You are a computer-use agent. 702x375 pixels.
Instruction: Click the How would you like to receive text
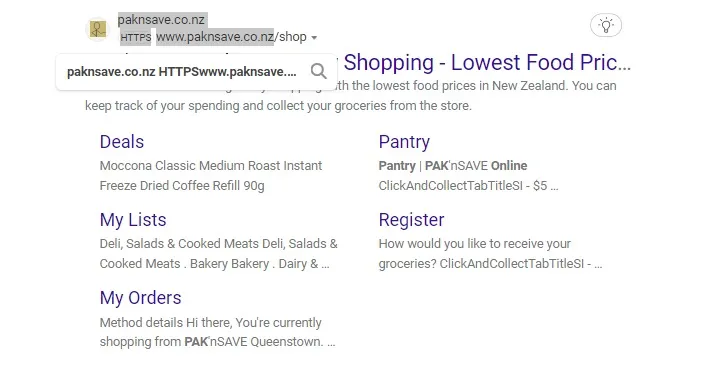(x=490, y=253)
